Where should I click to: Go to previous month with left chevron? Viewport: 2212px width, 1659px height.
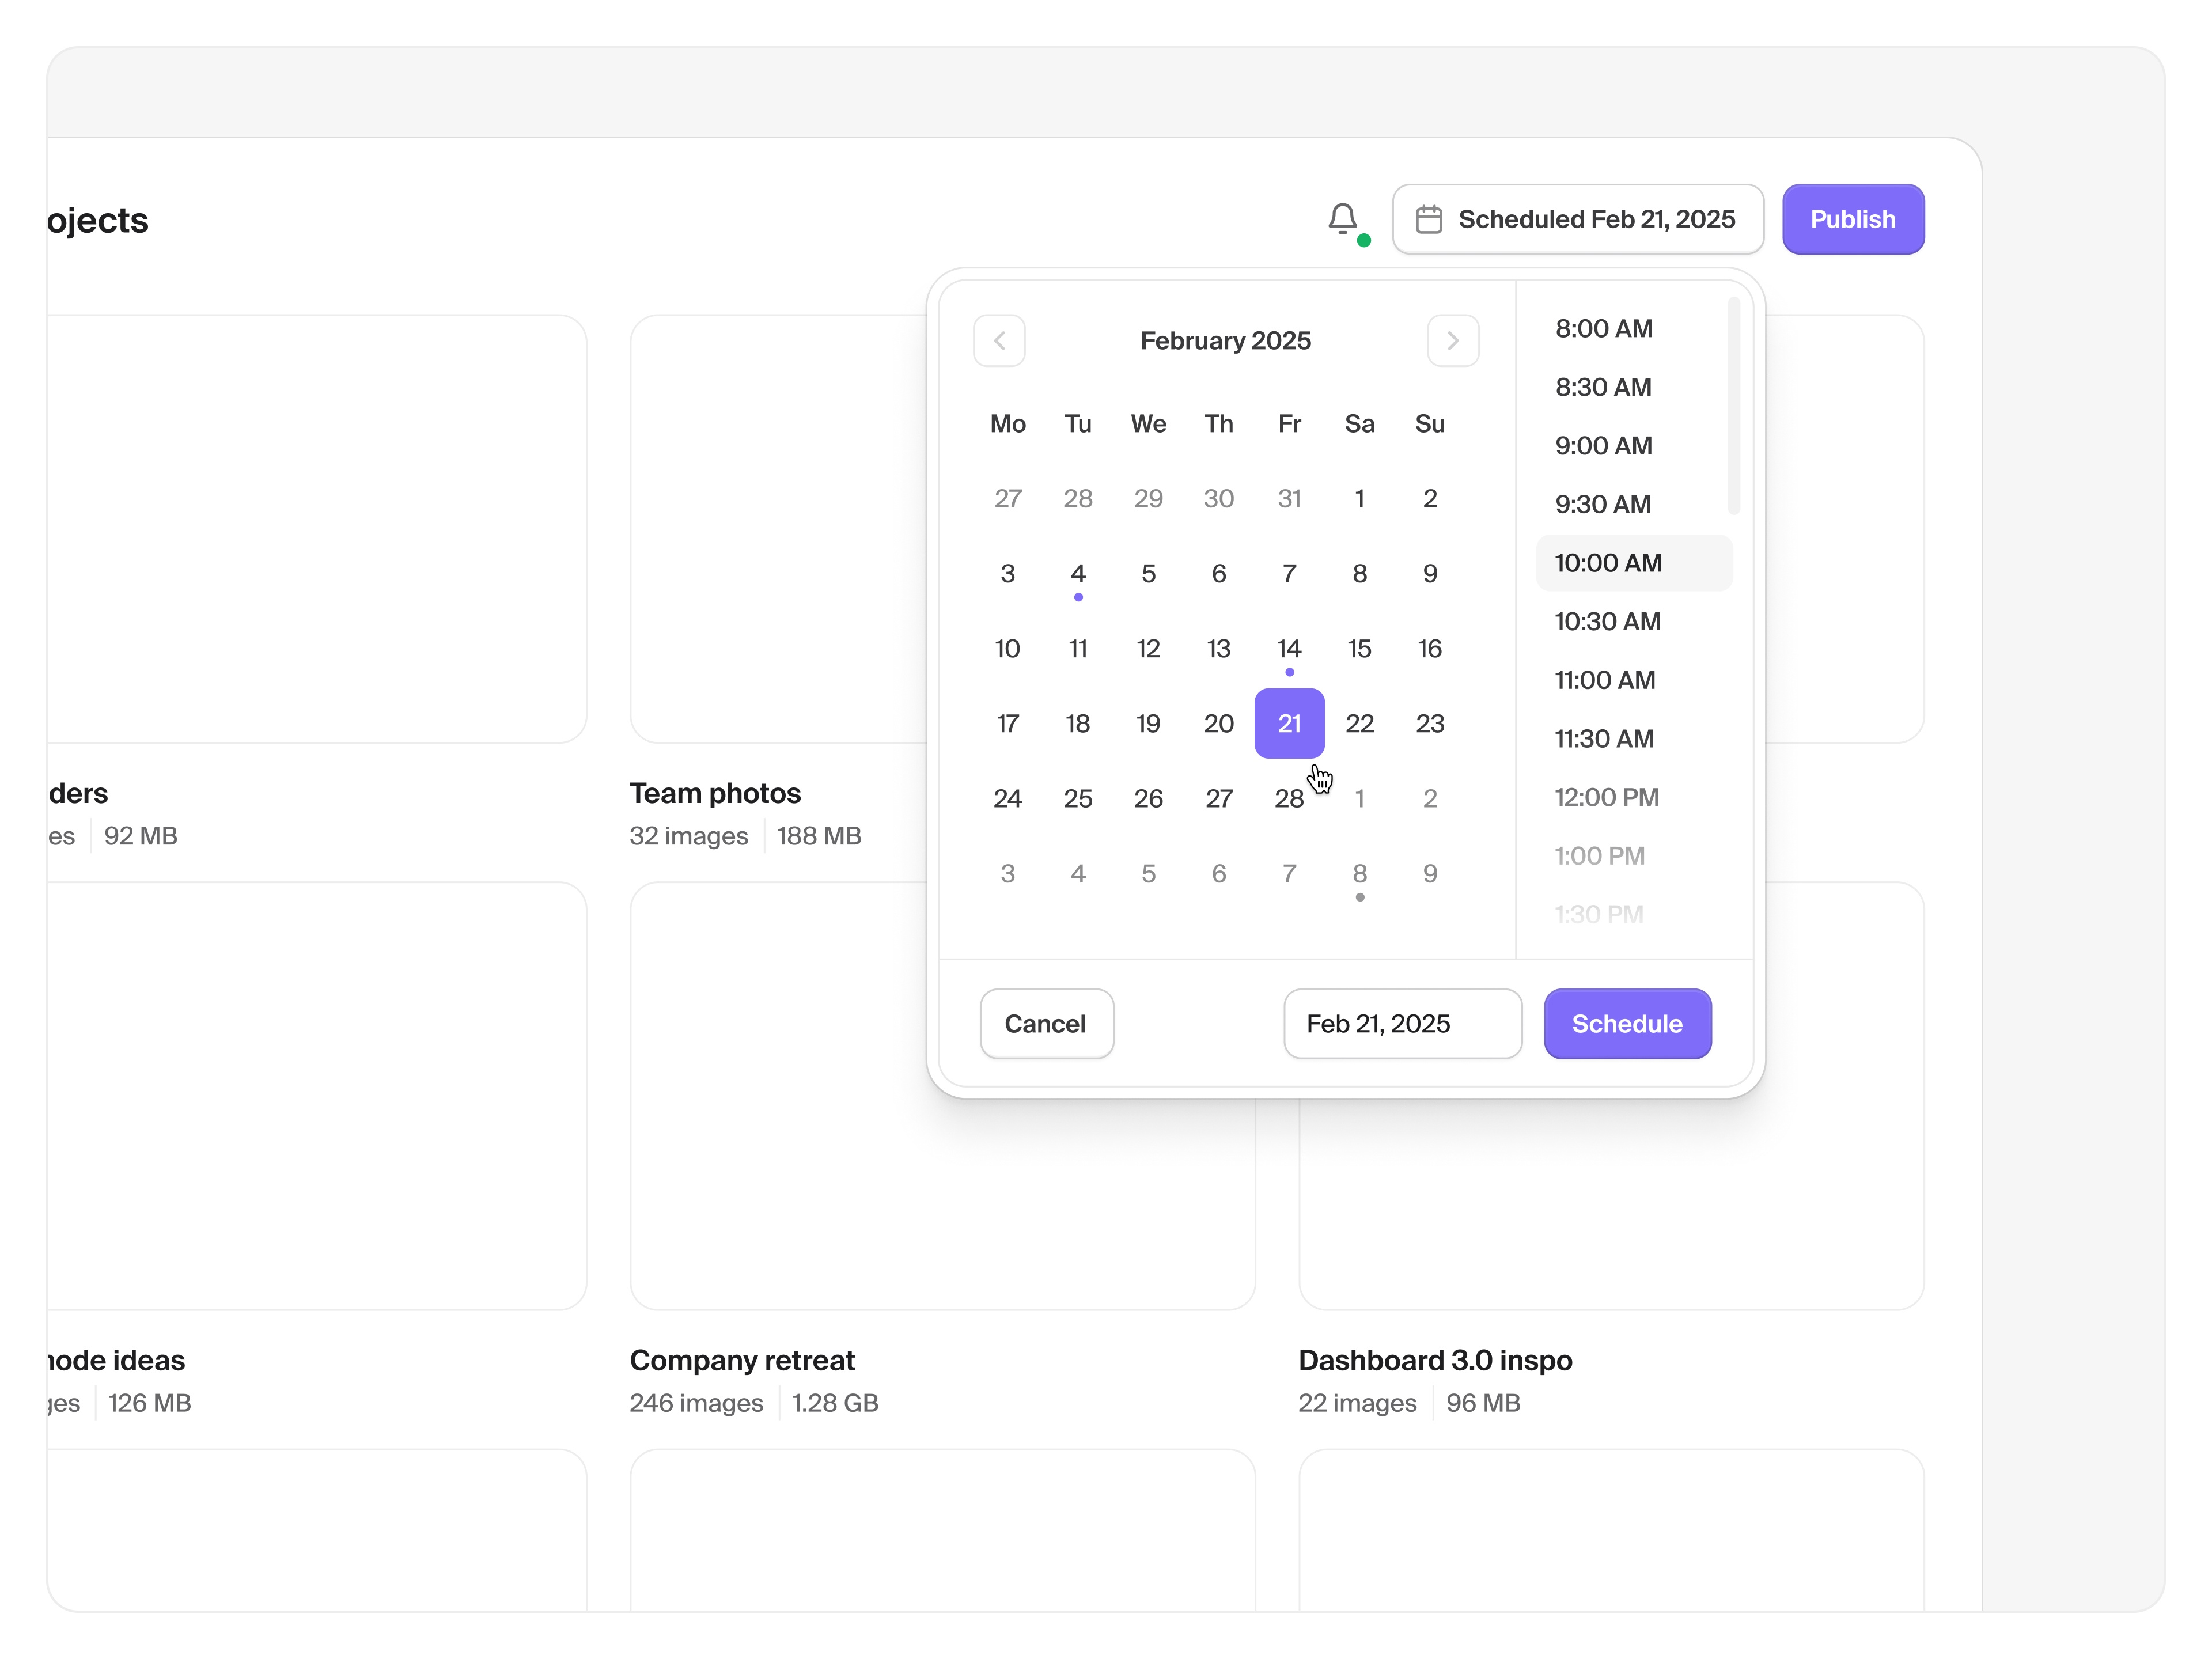pyautogui.click(x=999, y=341)
